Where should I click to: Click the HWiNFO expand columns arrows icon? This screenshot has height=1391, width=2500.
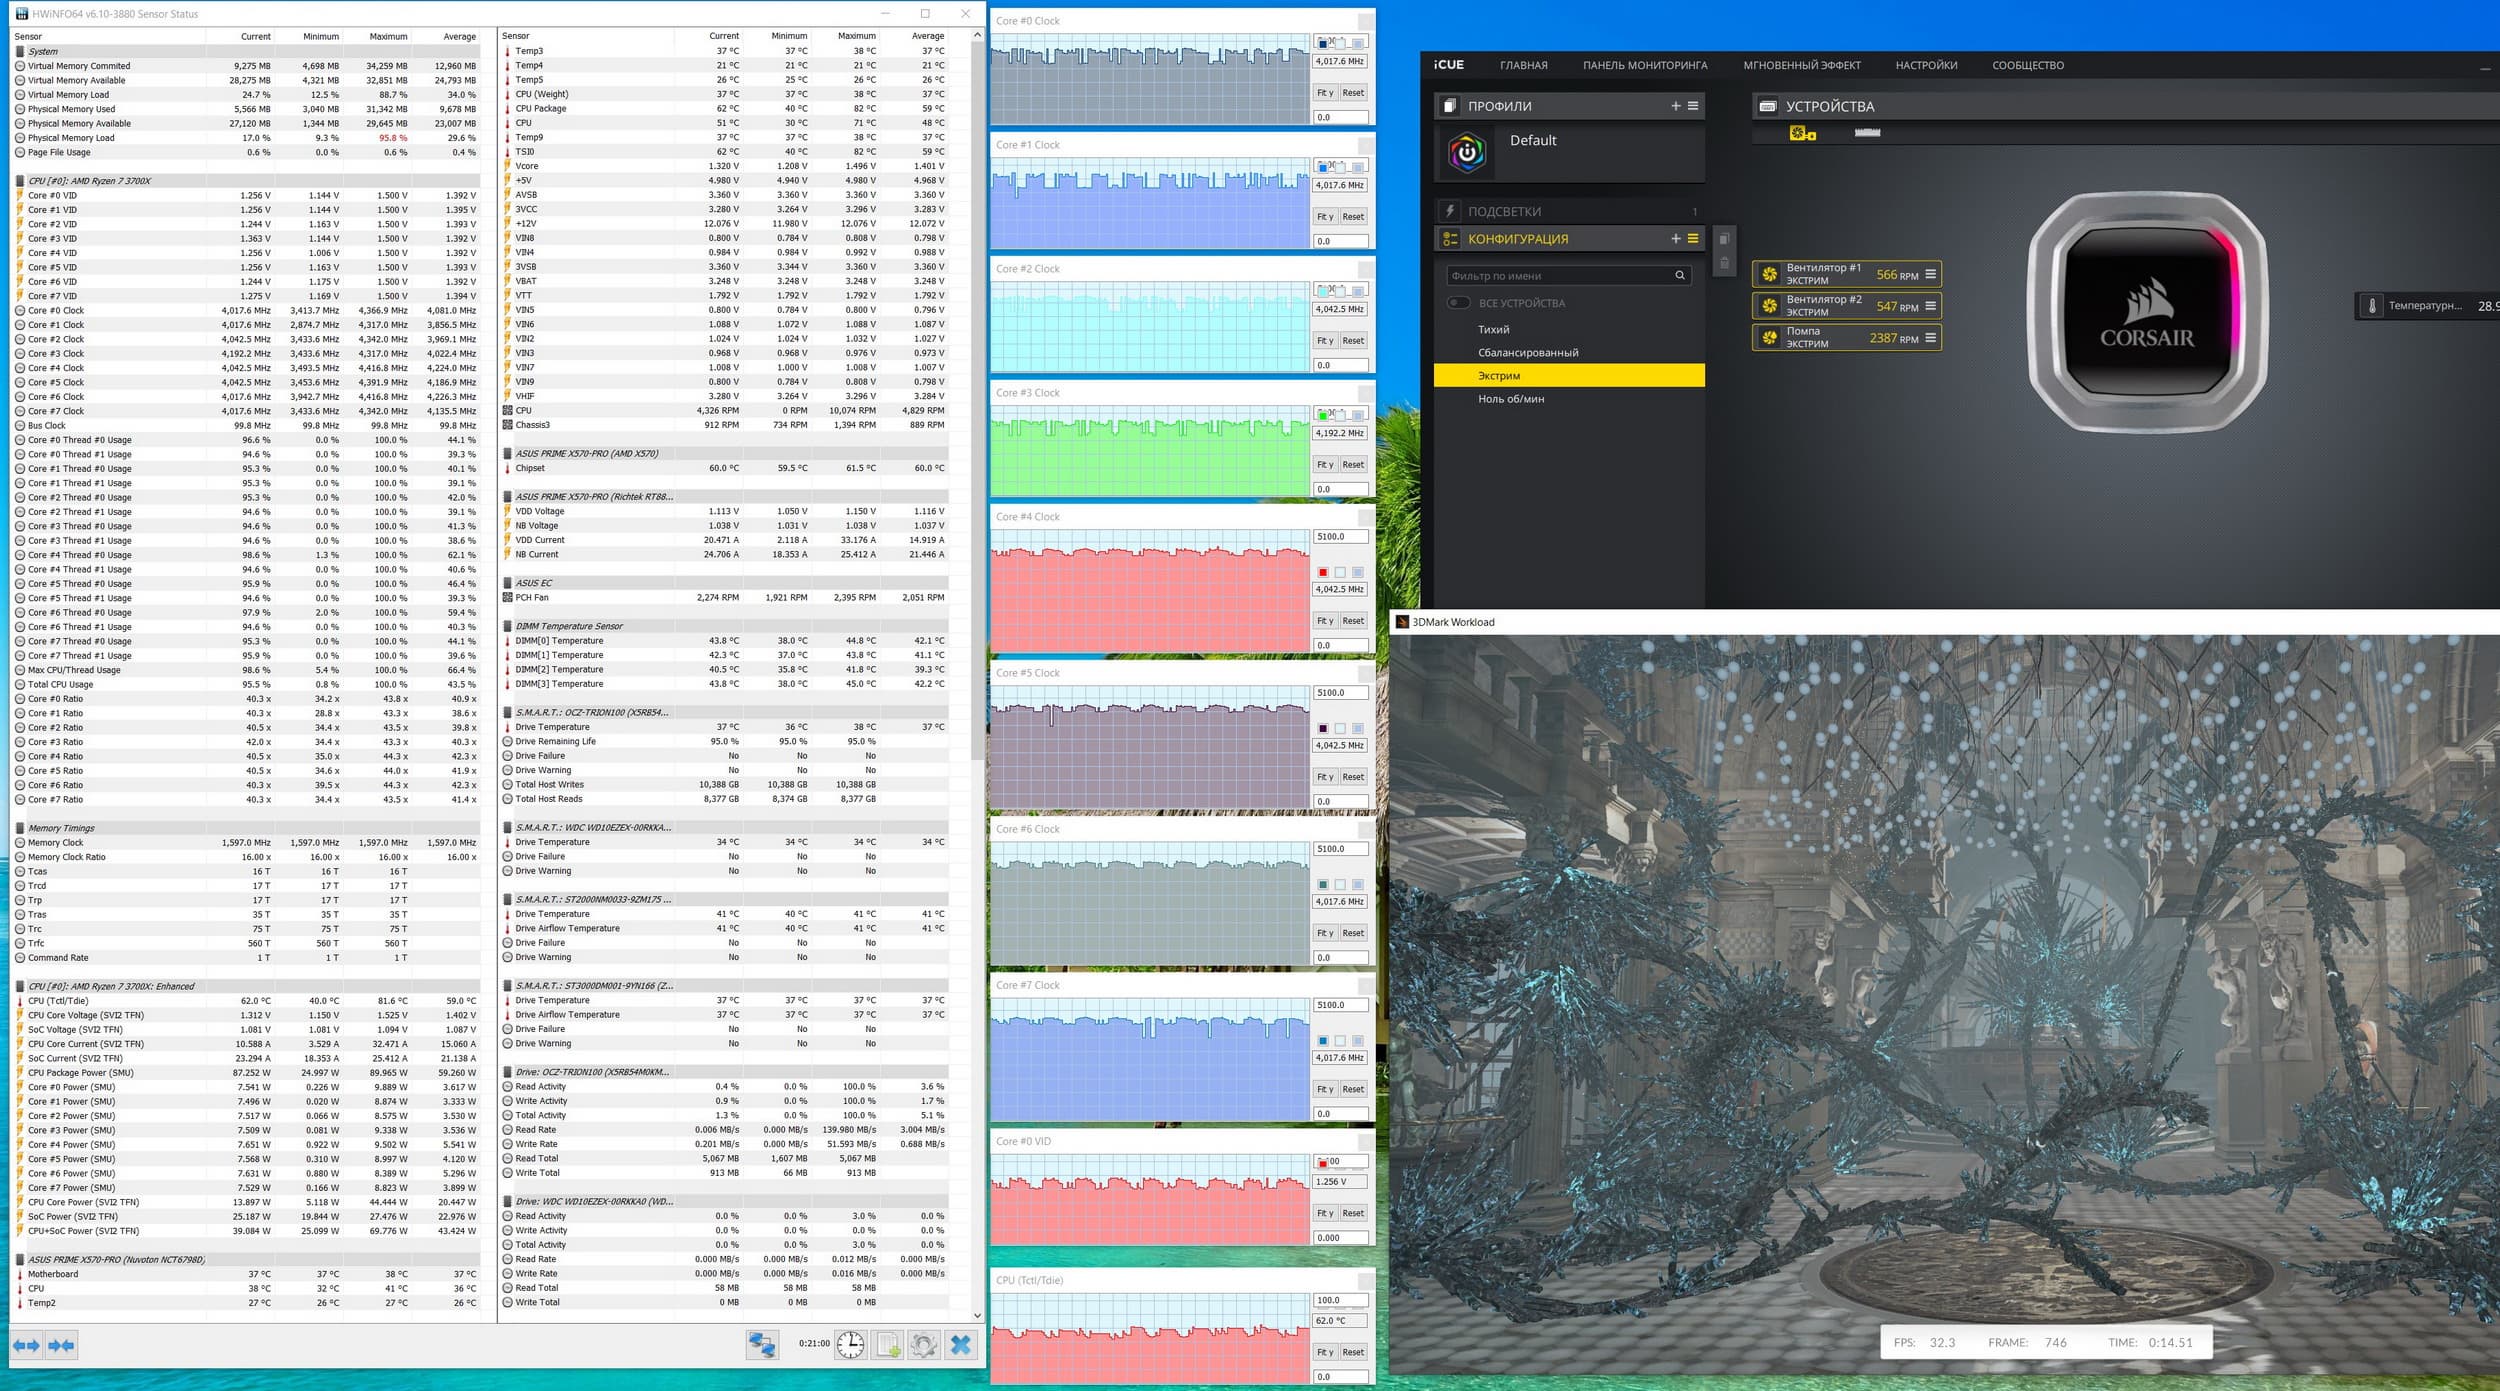[x=26, y=1345]
